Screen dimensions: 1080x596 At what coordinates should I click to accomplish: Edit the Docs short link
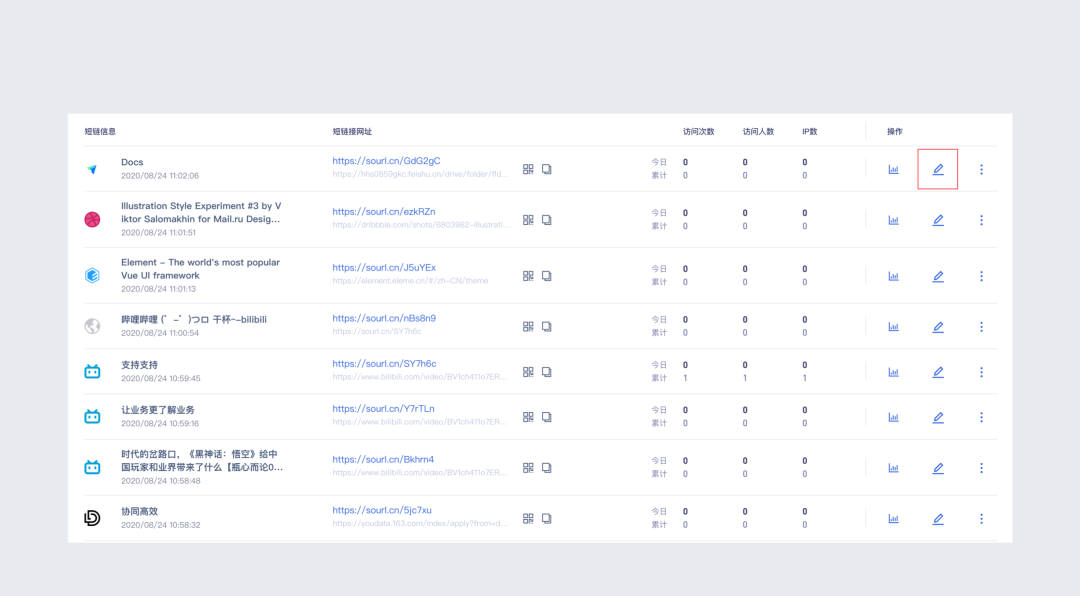point(938,169)
